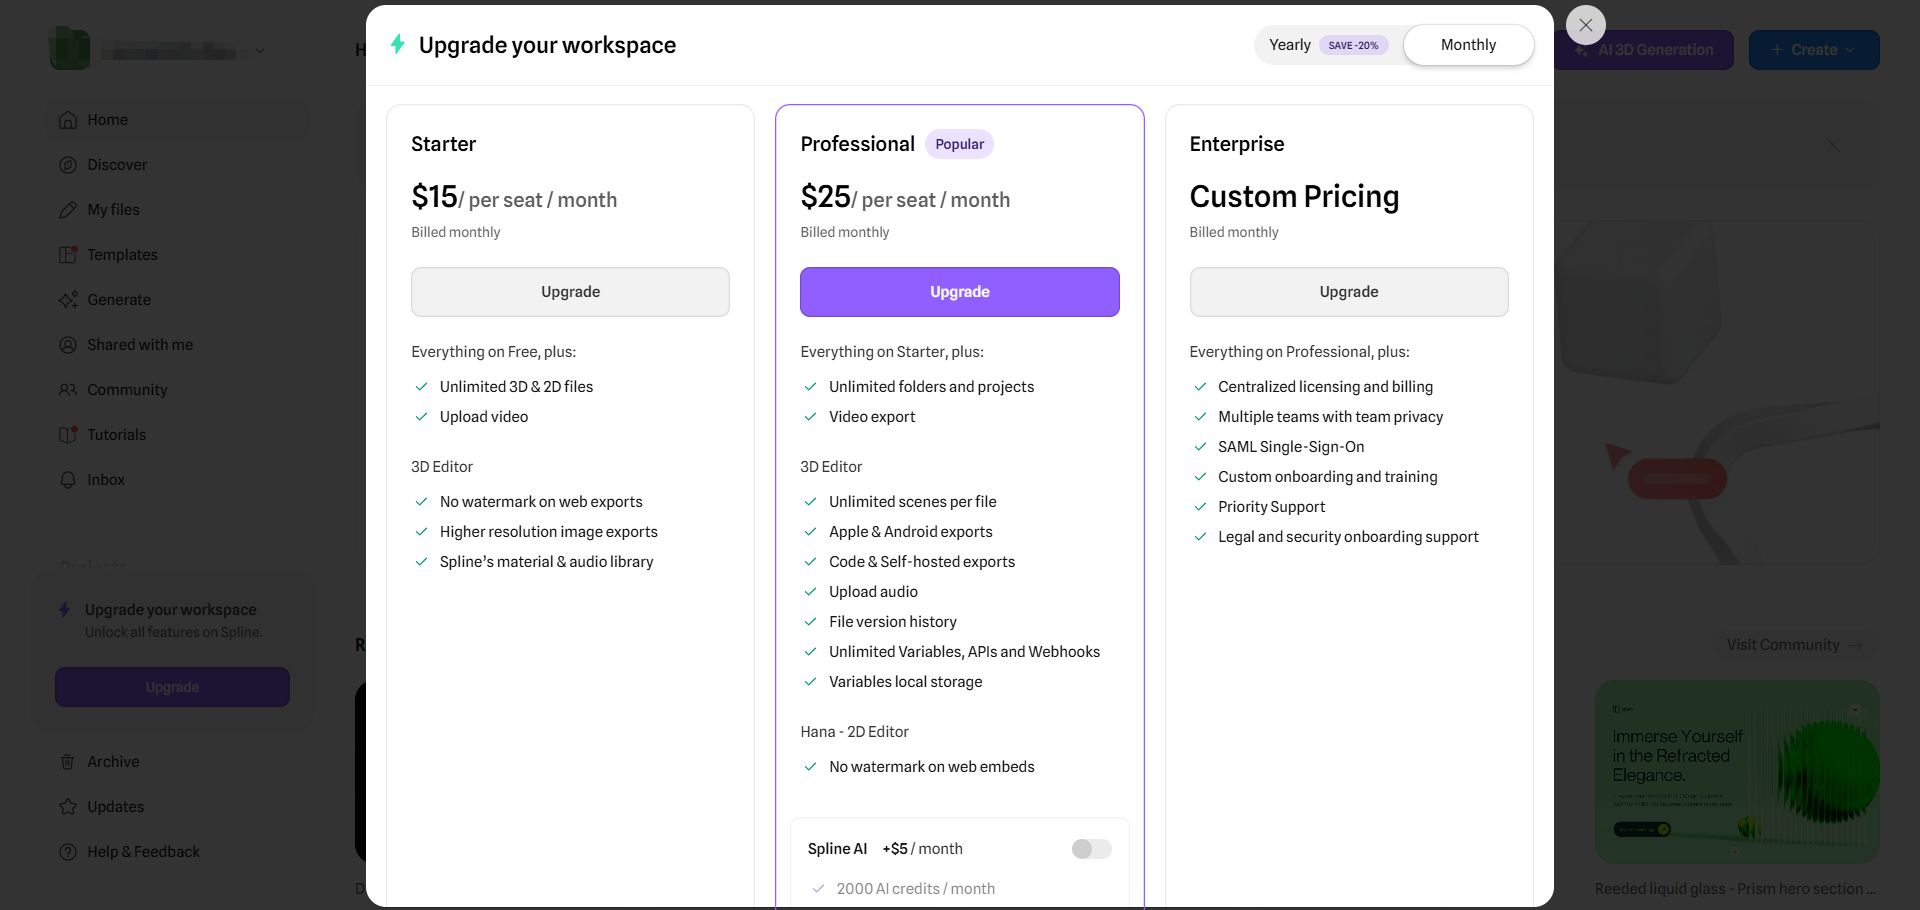Viewport: 1920px width, 910px height.
Task: Click the "Legal and security onboarding support" text
Action: pyautogui.click(x=1348, y=537)
